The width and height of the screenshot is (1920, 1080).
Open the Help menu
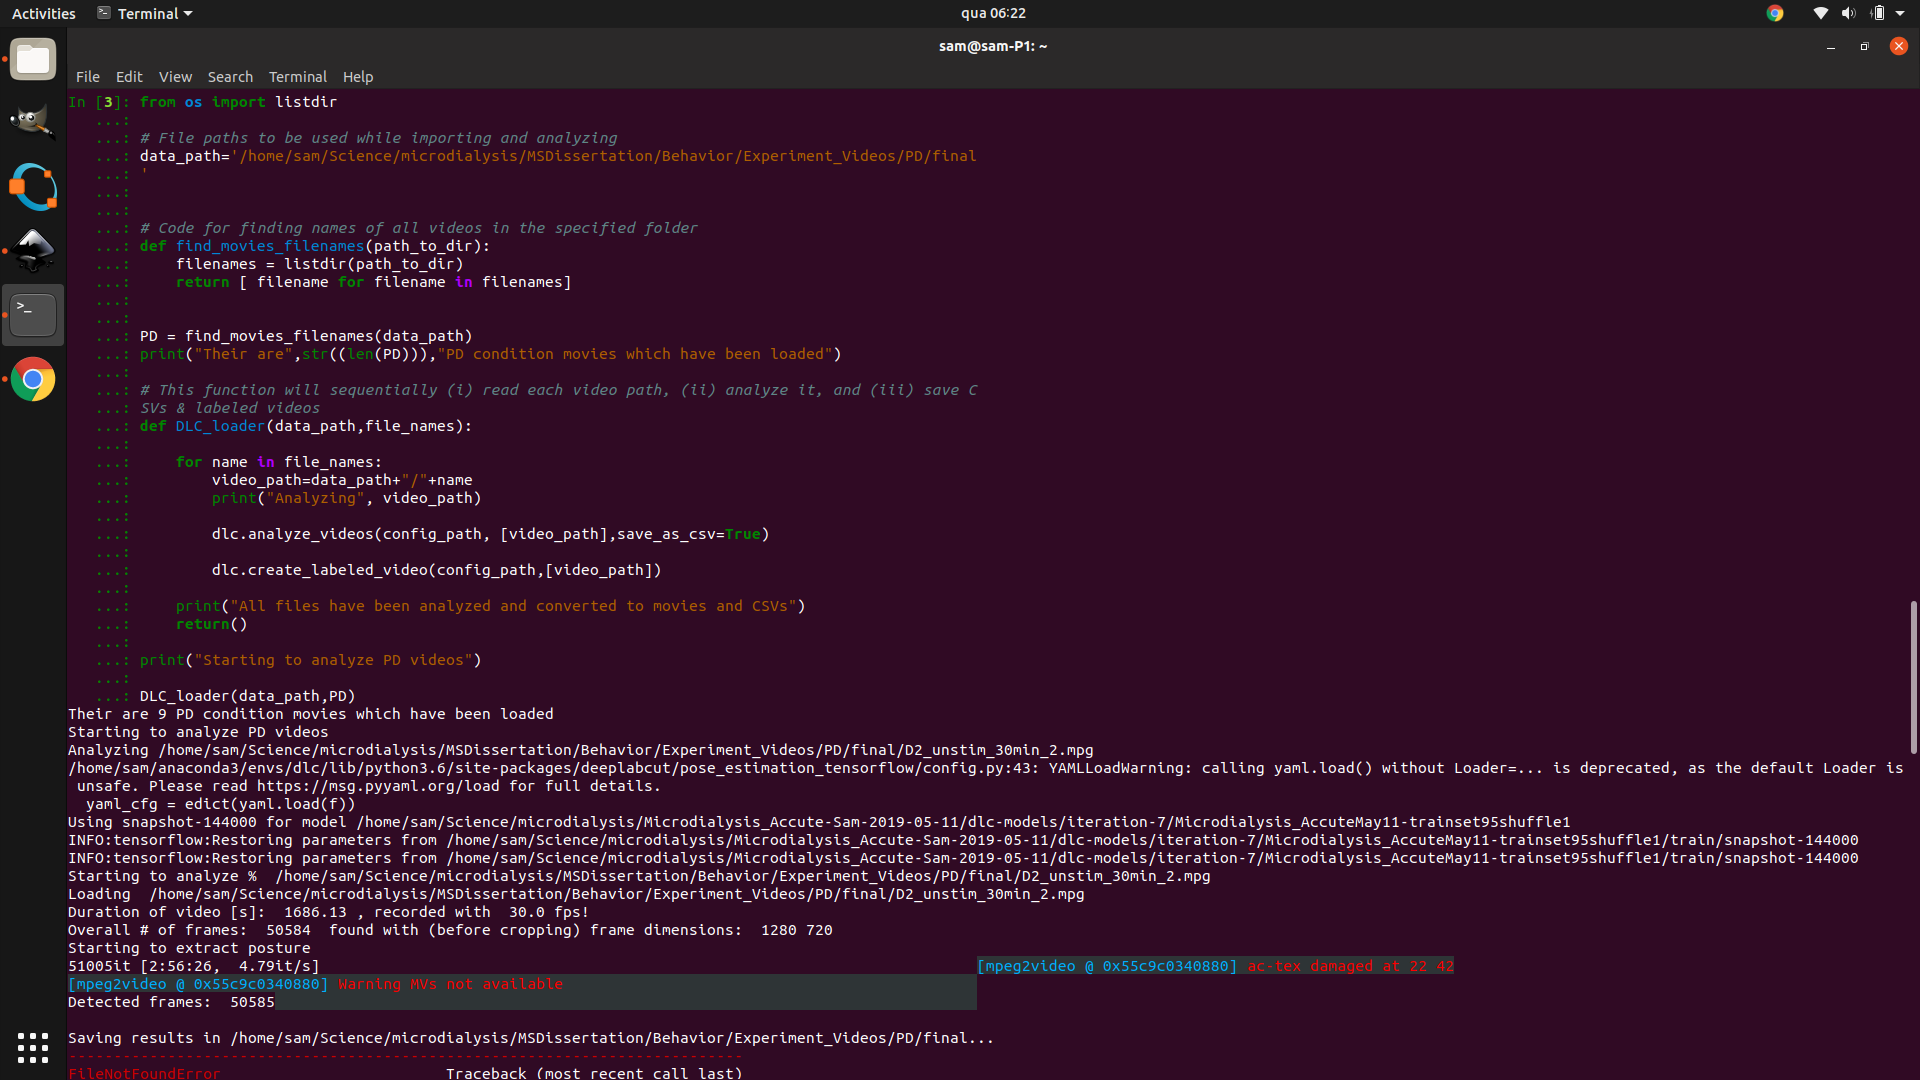click(357, 77)
